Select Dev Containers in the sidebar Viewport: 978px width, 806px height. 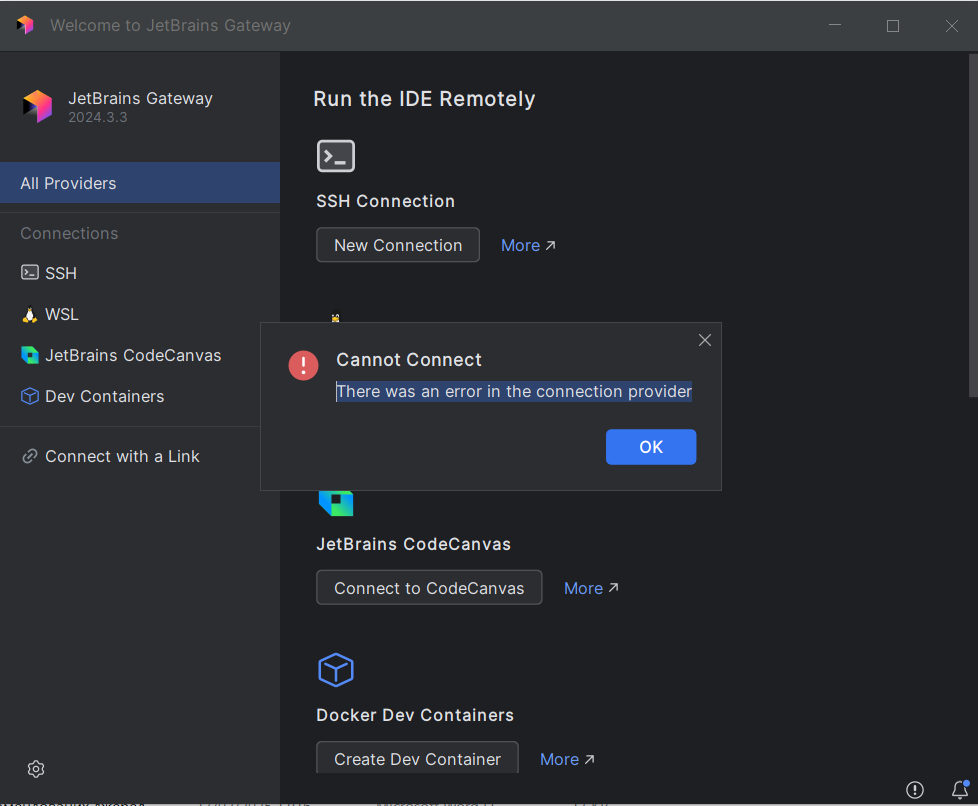104,396
